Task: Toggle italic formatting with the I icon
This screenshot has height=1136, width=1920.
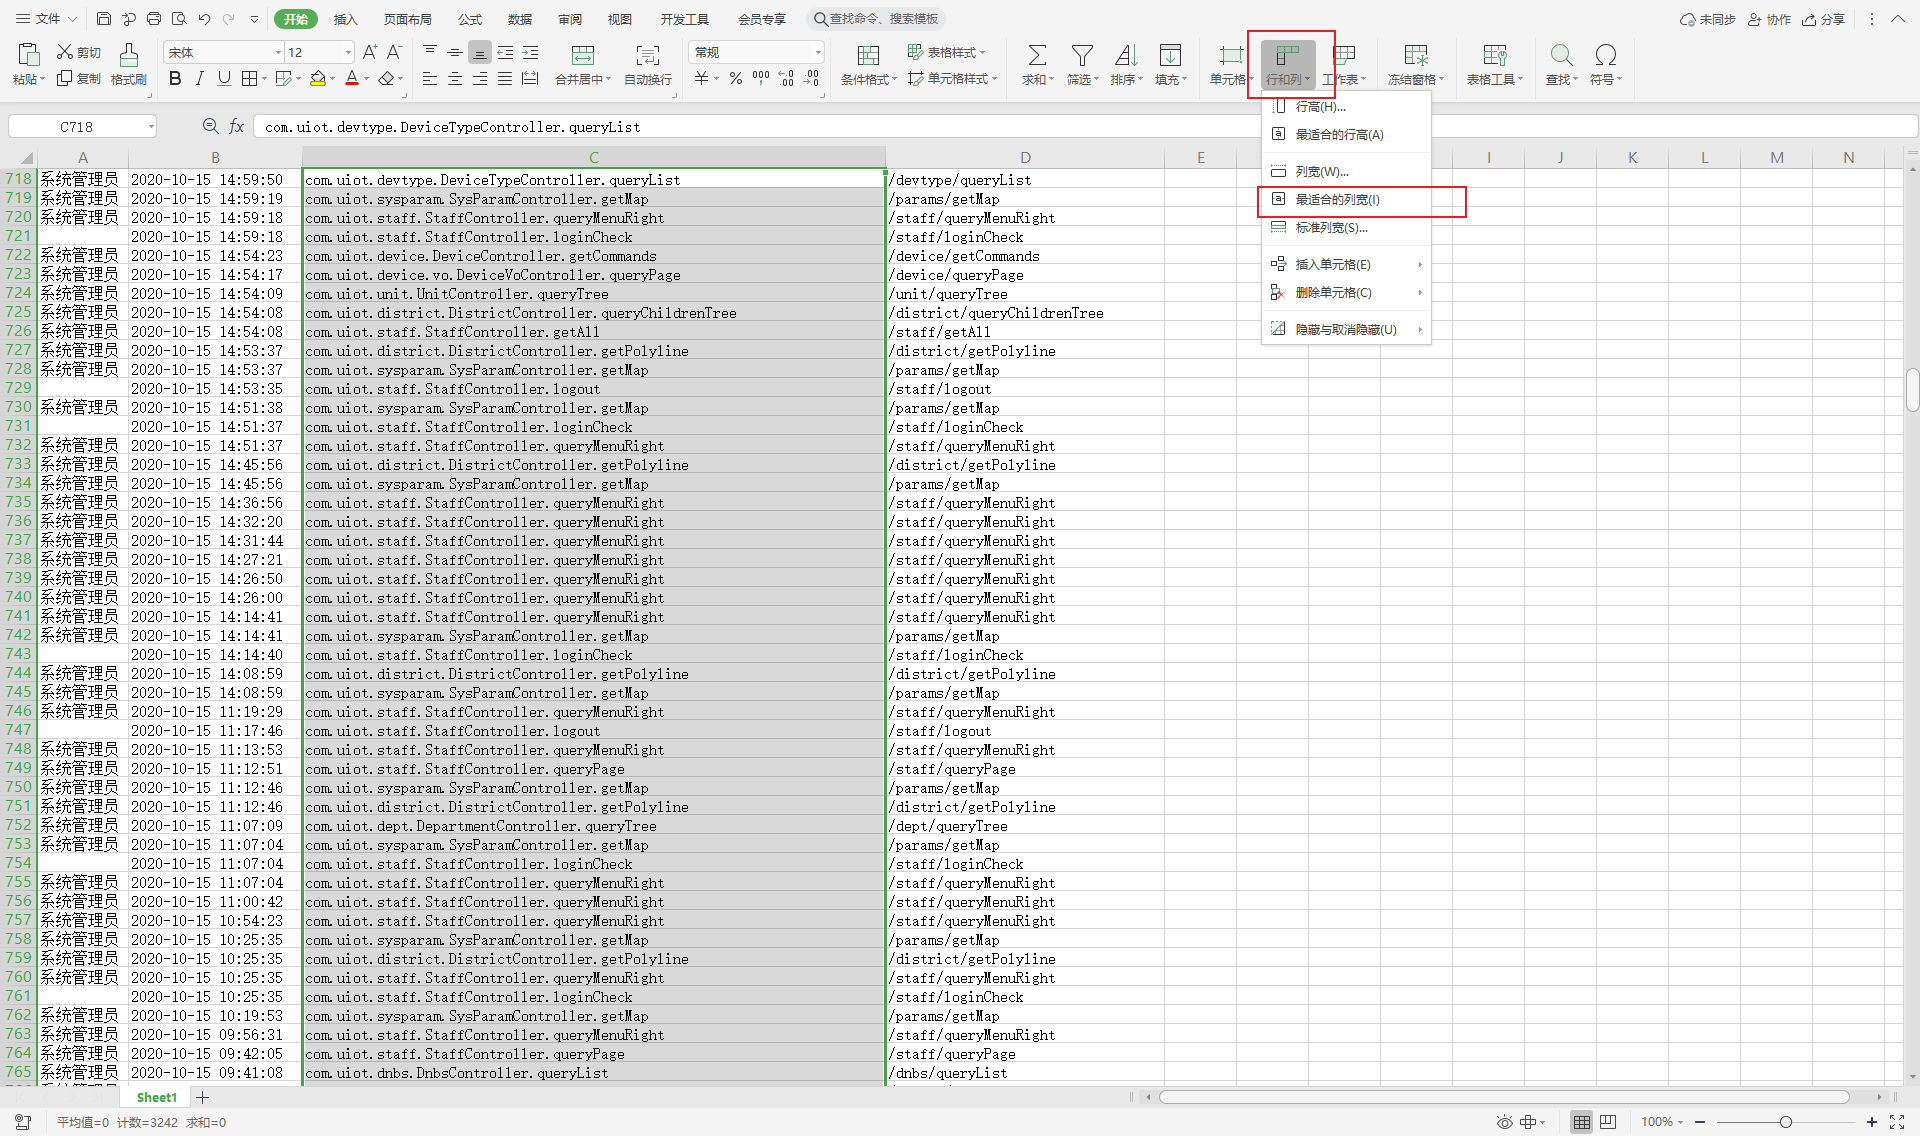Action: tap(199, 79)
